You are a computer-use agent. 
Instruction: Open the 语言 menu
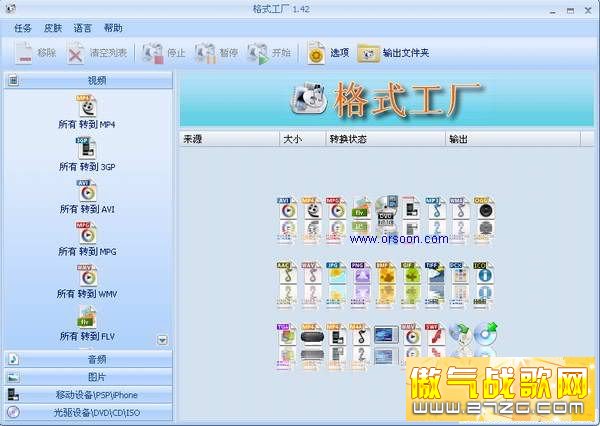click(x=83, y=28)
